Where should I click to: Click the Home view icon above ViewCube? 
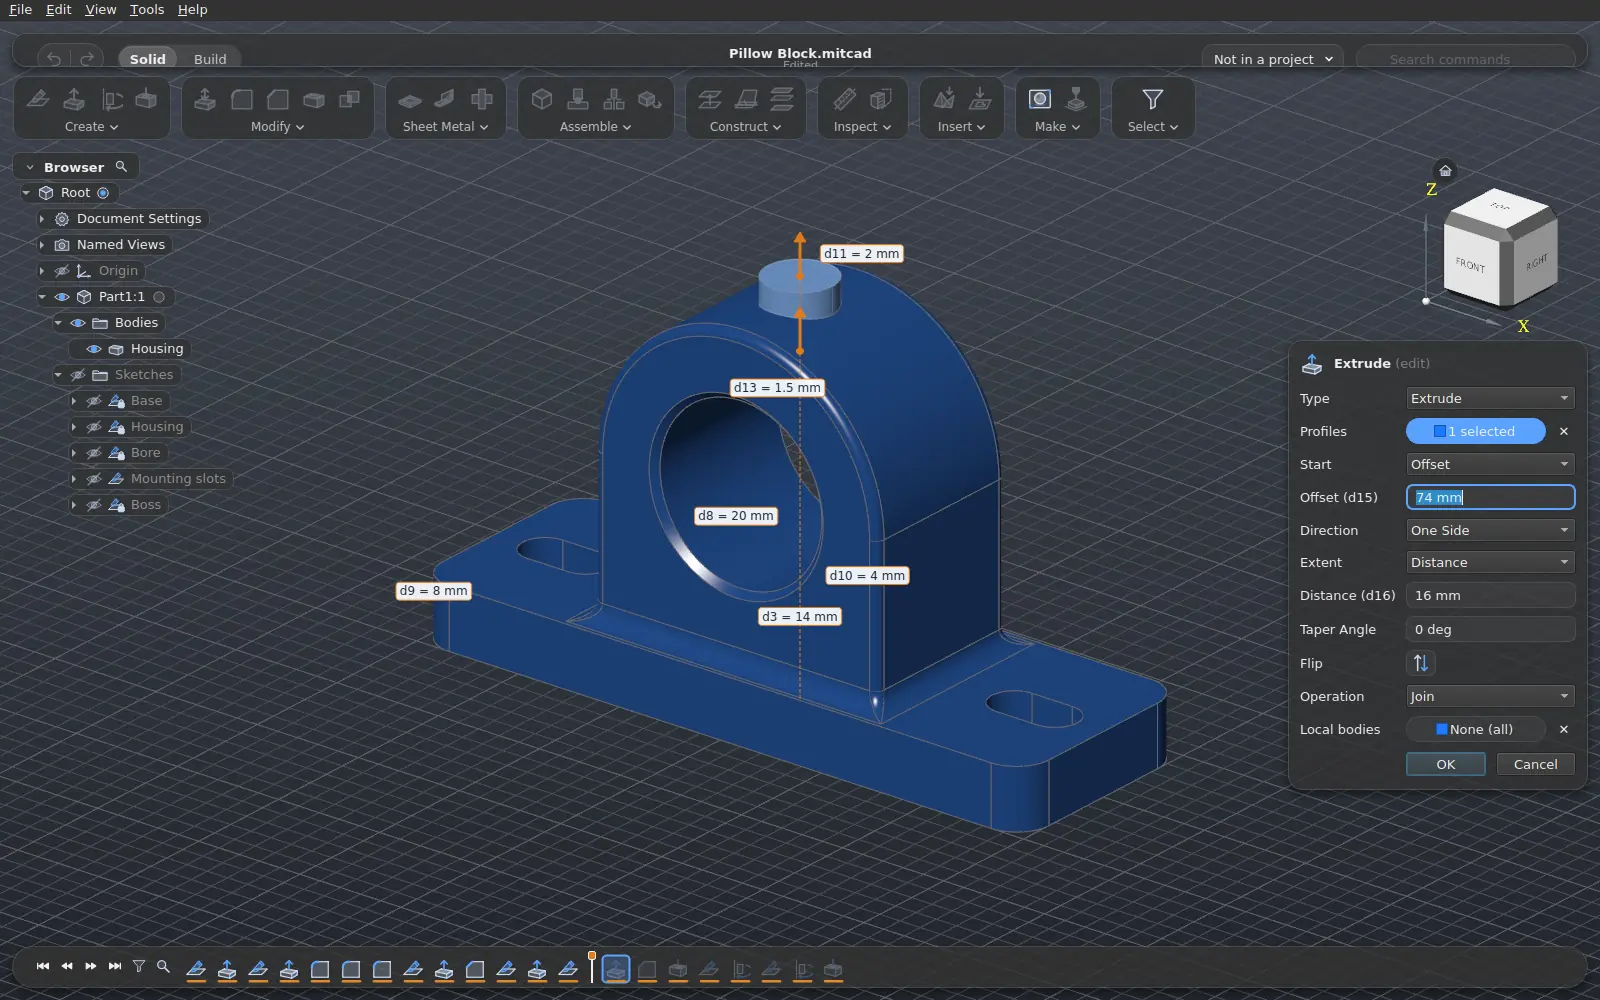pos(1445,170)
